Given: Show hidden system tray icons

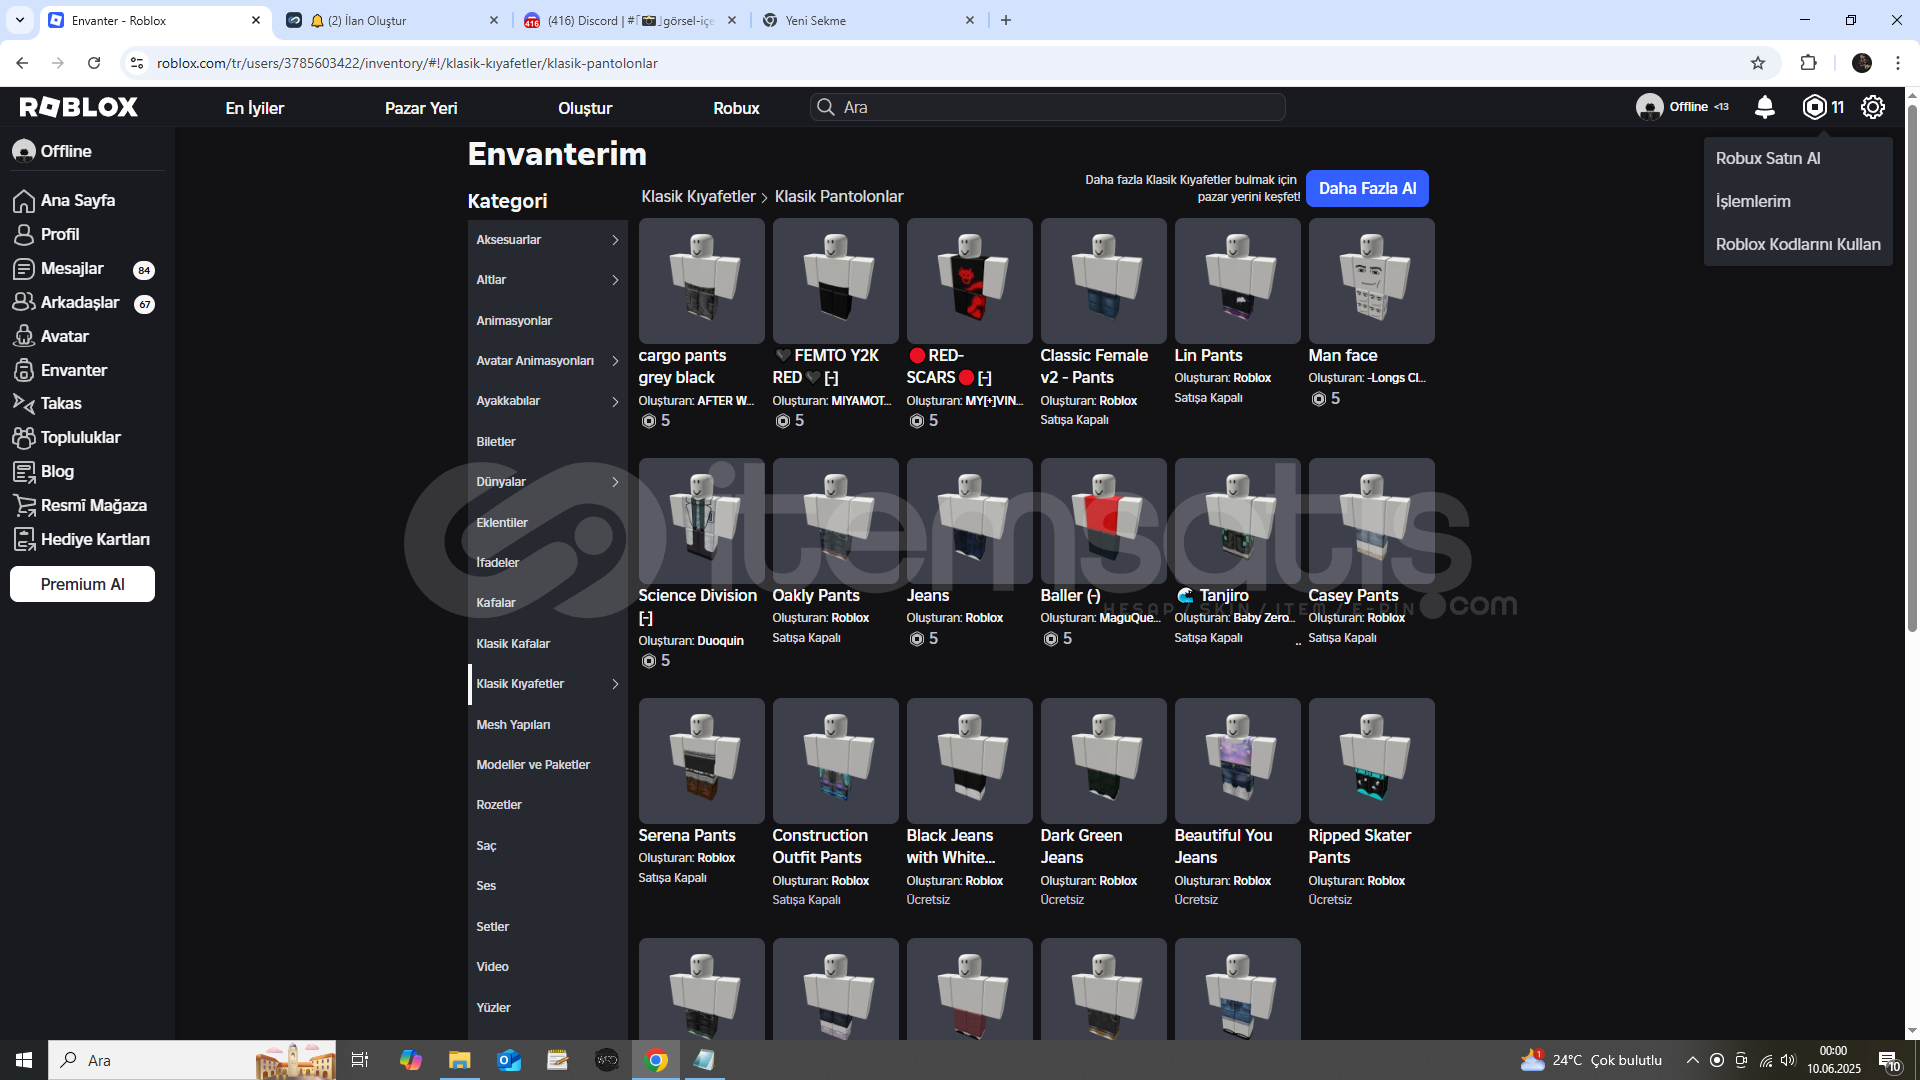Looking at the screenshot, I should coord(1692,1060).
